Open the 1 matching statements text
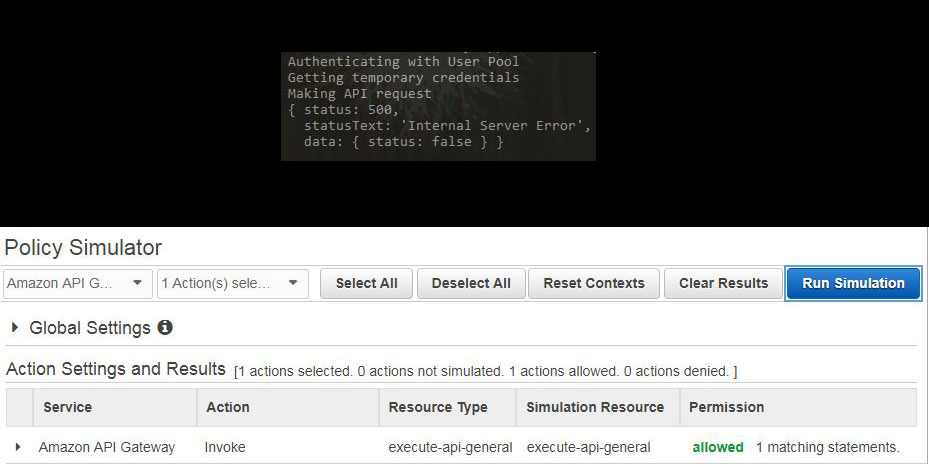 (828, 447)
